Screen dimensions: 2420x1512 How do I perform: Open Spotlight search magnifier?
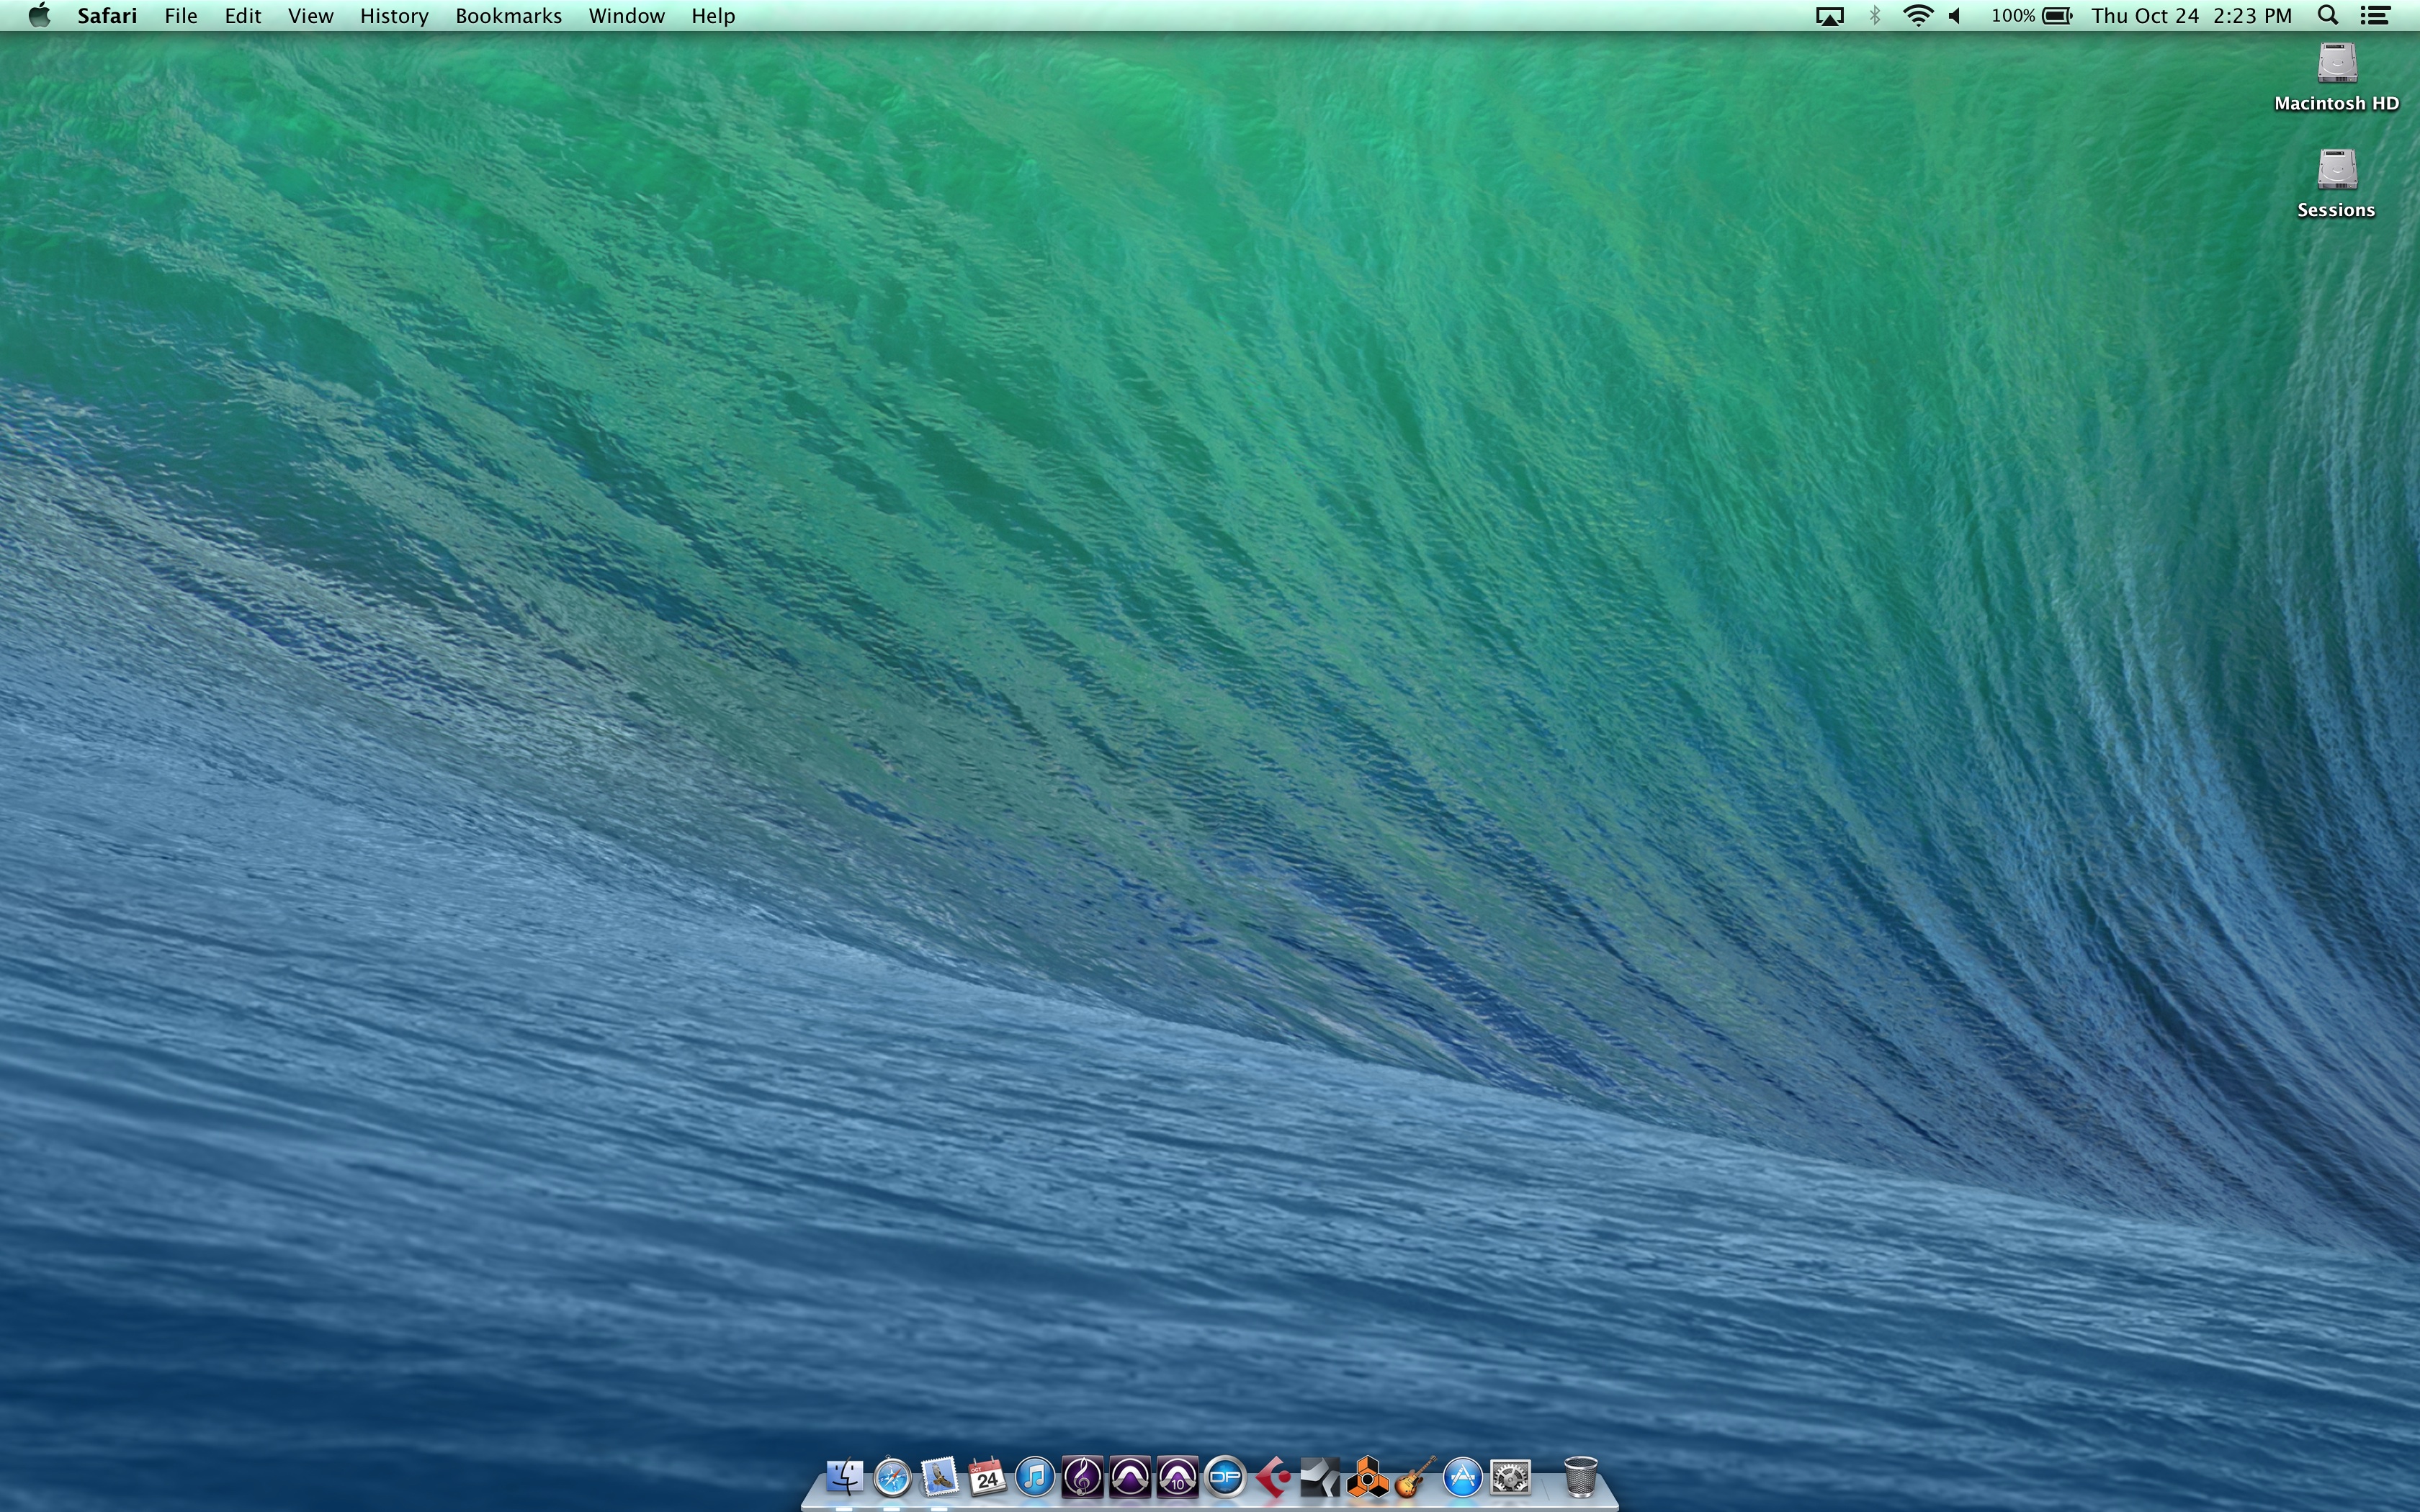coord(2328,16)
